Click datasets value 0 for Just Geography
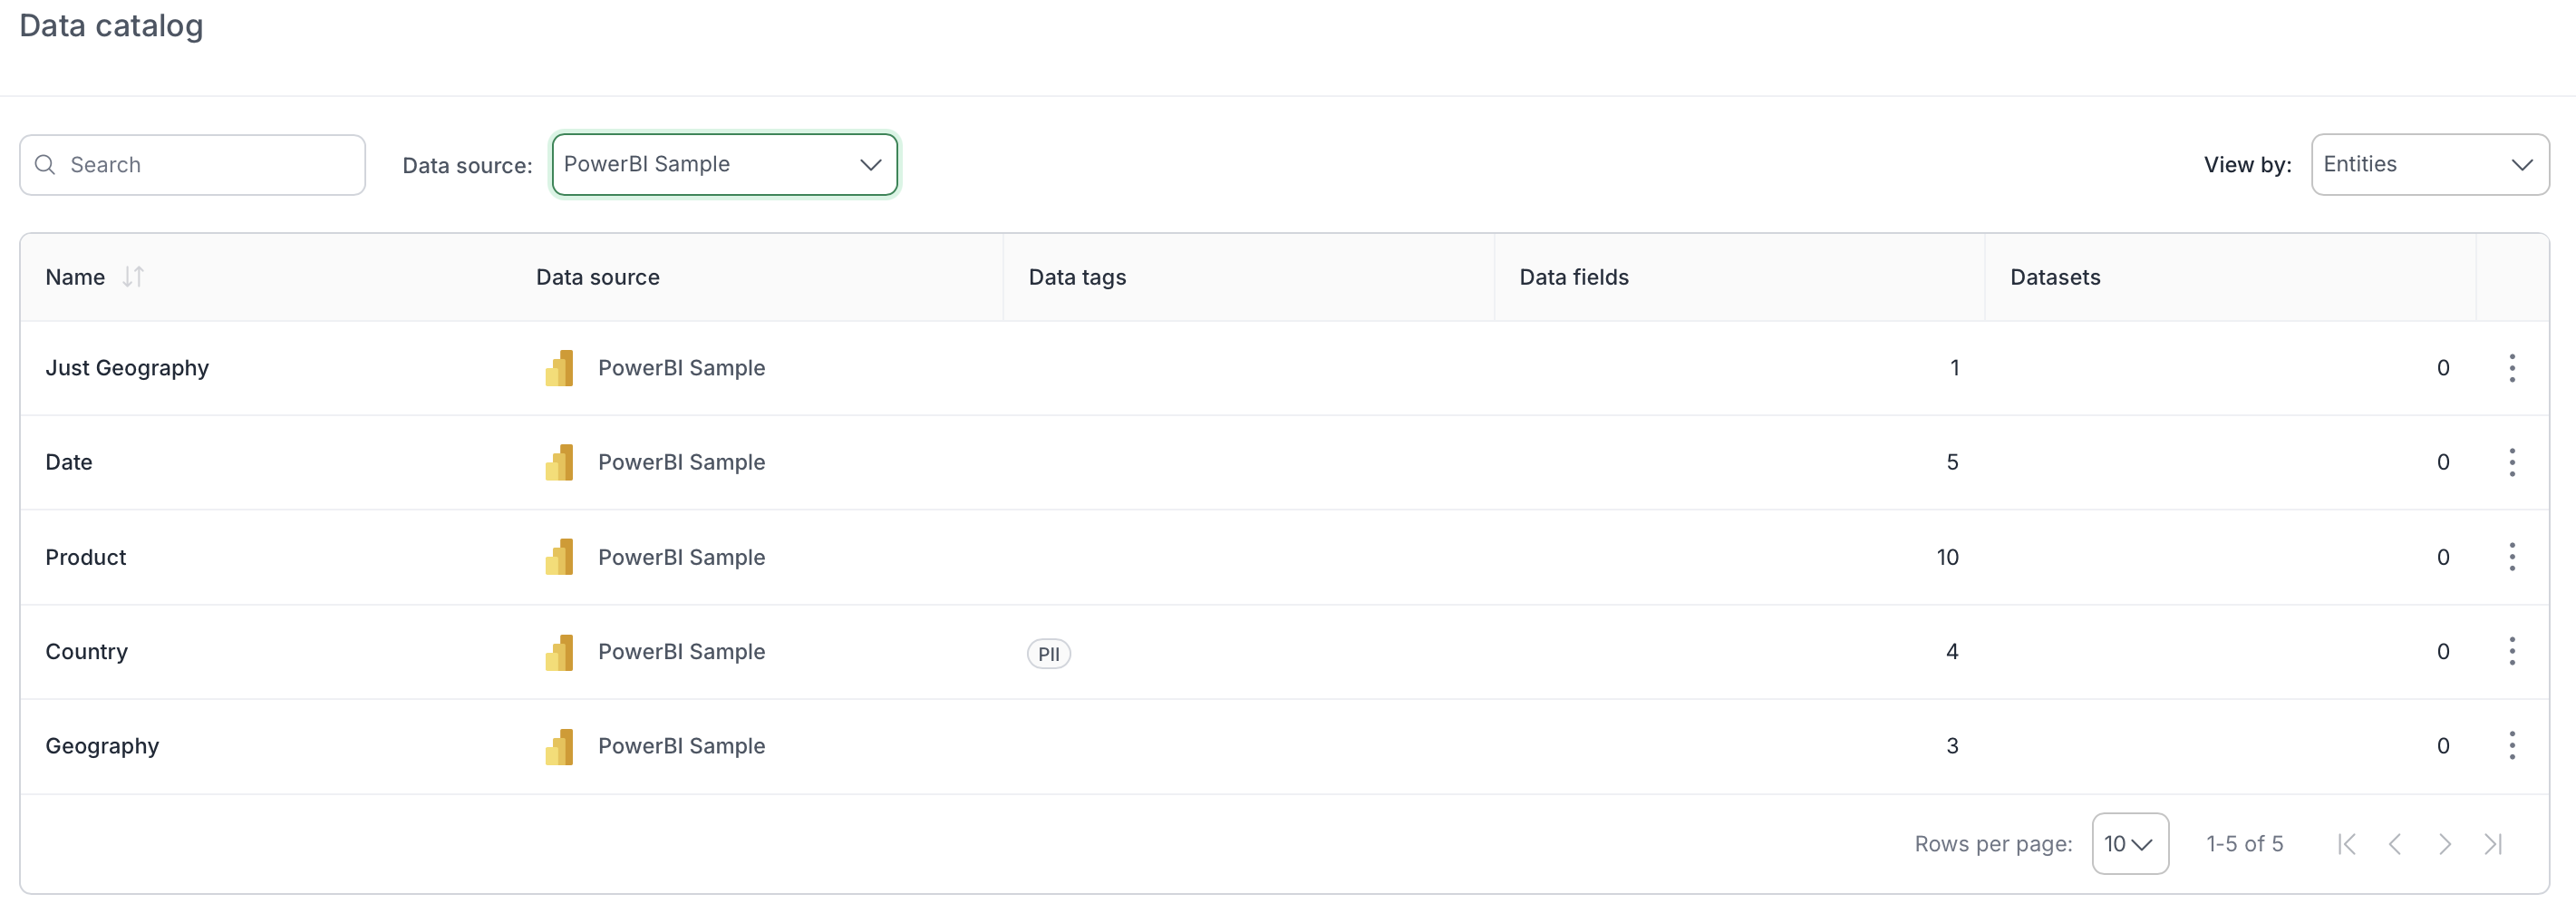 (2443, 368)
